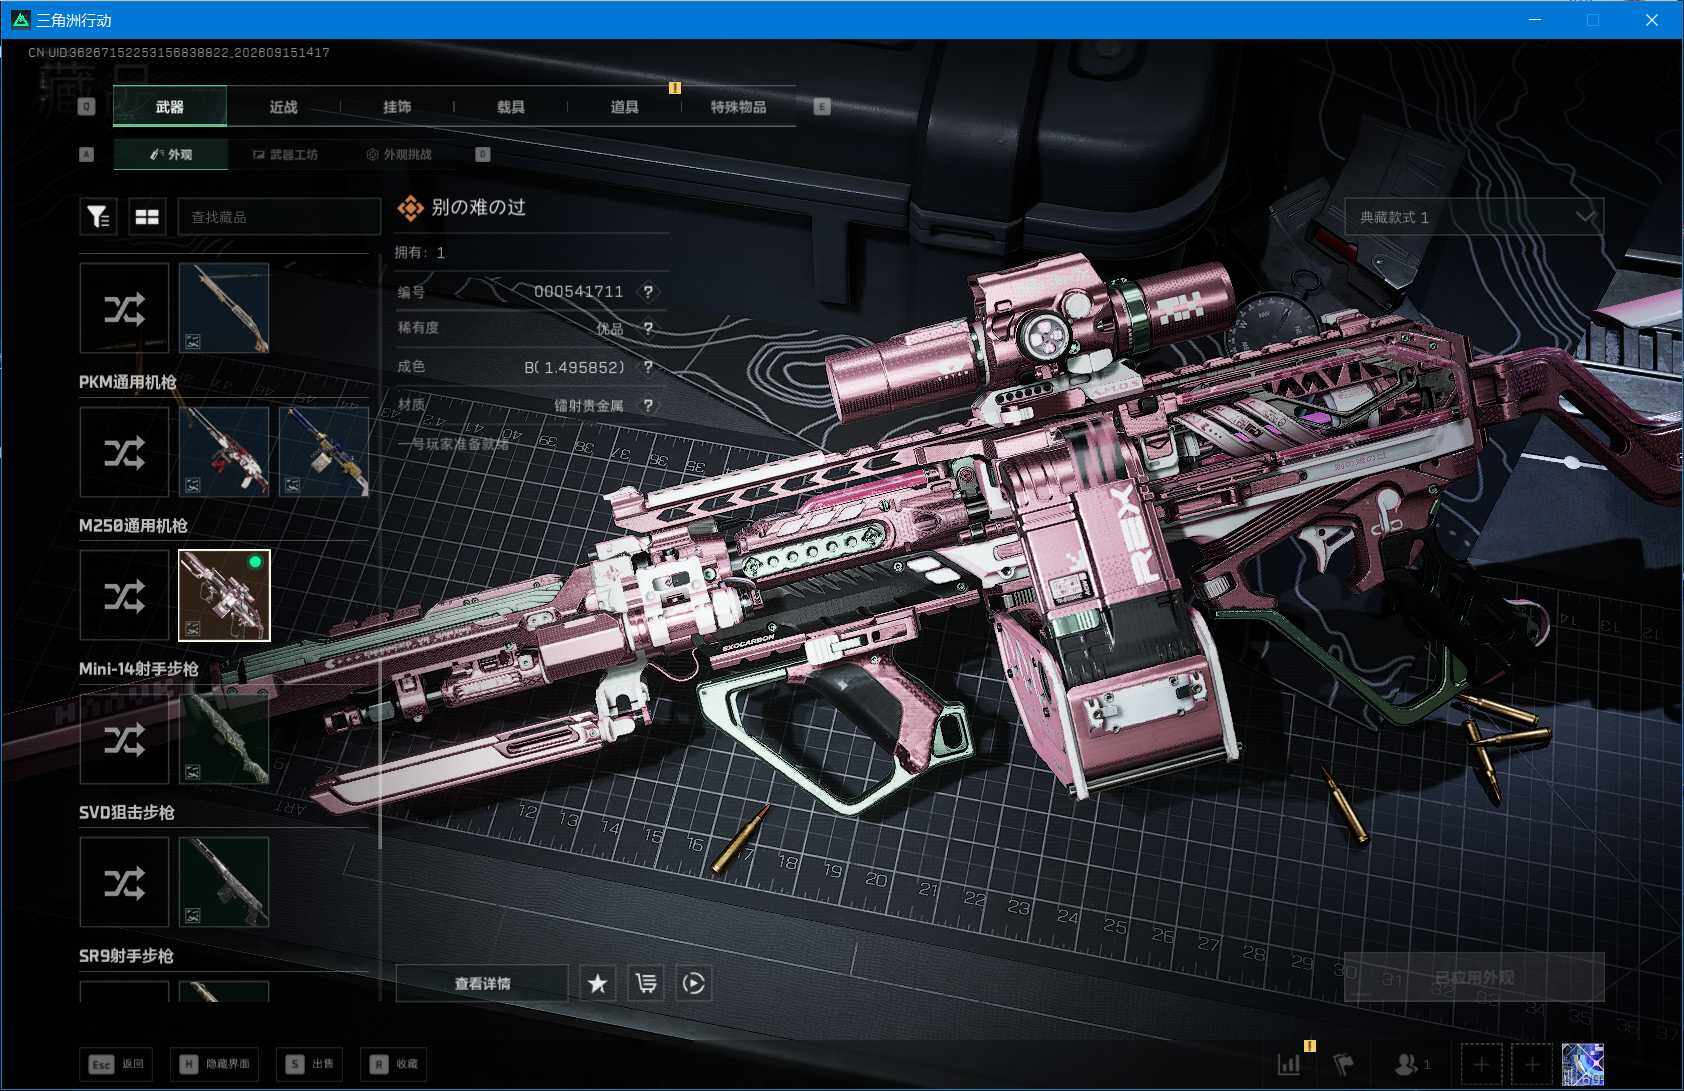Click the 拥有: 1 owned count
This screenshot has height=1091, width=1684.
point(420,253)
